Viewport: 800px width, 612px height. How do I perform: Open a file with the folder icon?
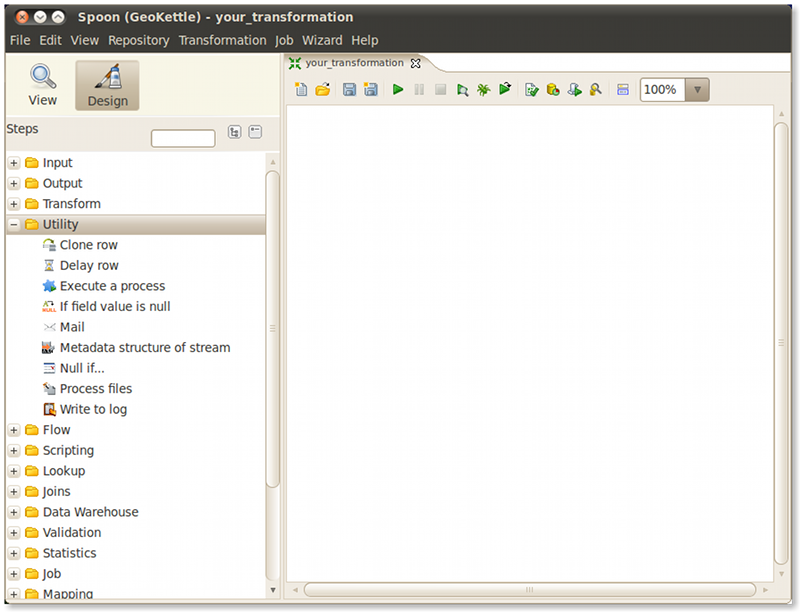pyautogui.click(x=322, y=90)
